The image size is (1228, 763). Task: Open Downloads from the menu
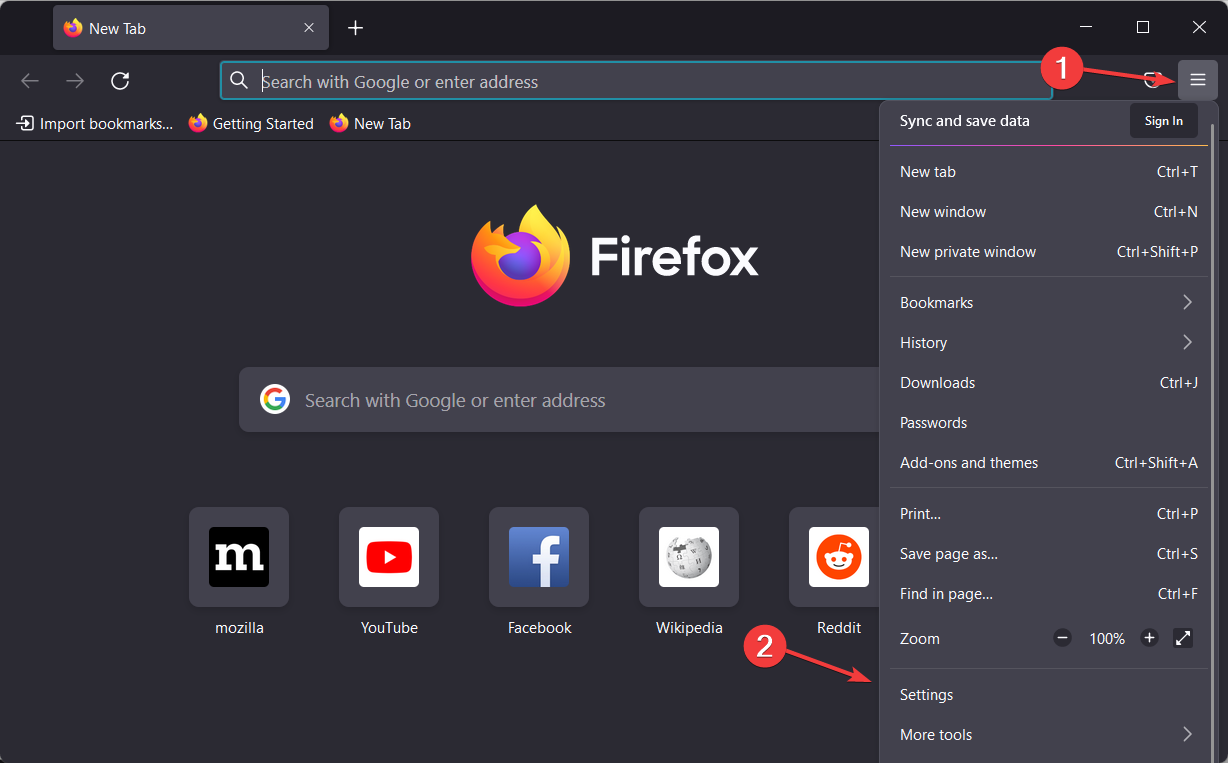point(937,382)
